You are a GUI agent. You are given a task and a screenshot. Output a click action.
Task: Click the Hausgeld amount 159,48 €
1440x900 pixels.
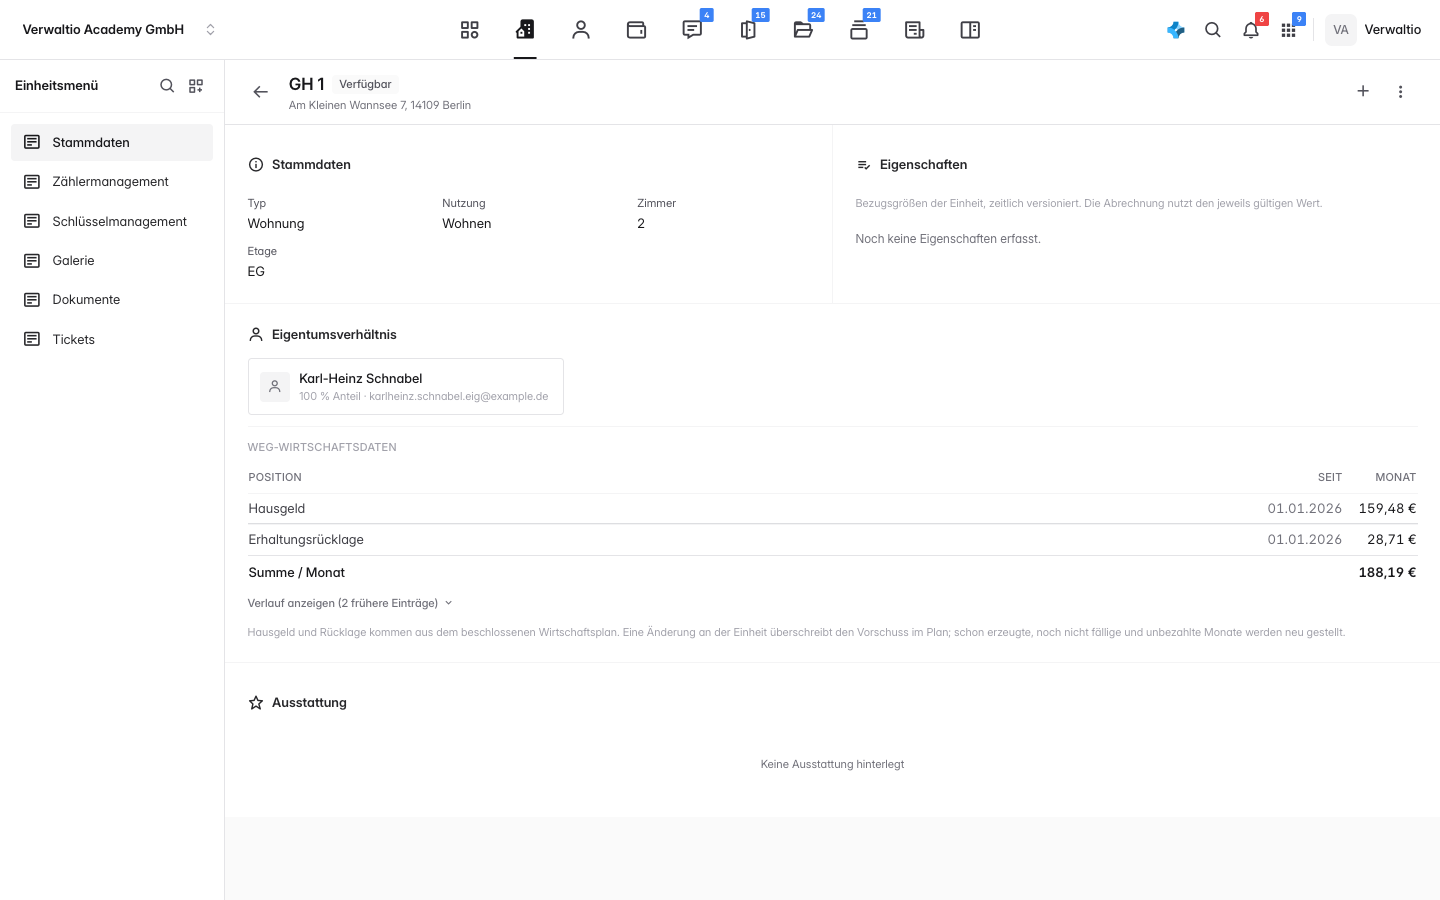tap(1387, 509)
